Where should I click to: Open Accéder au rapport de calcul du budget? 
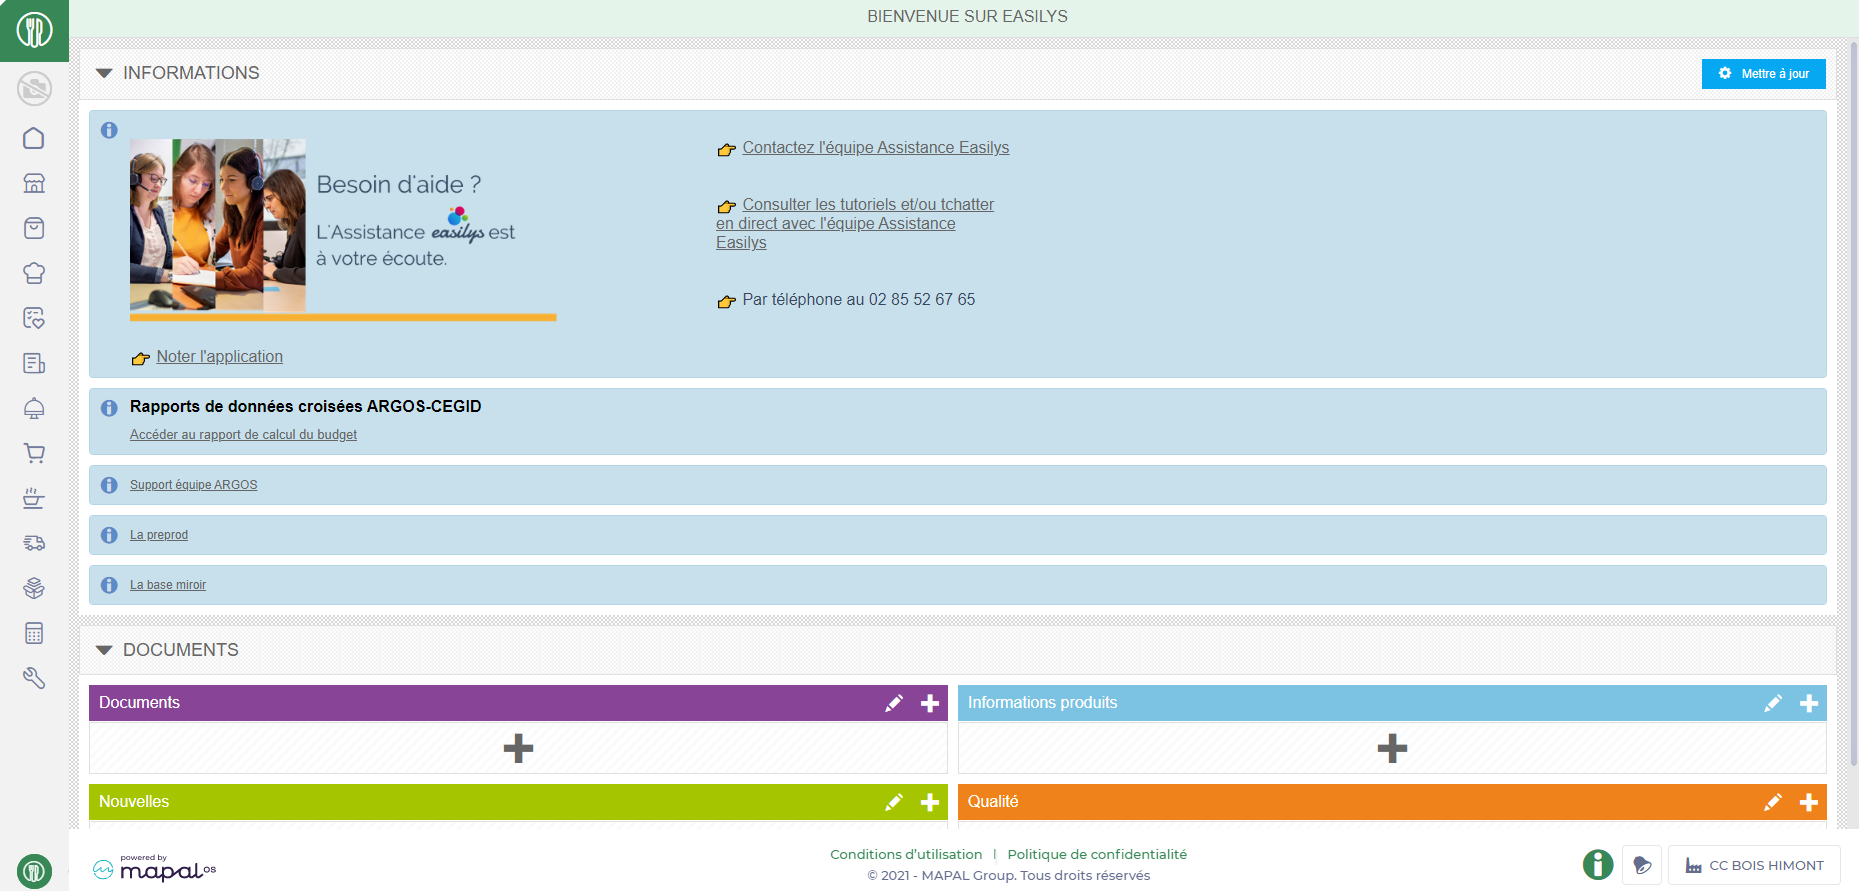coord(243,435)
